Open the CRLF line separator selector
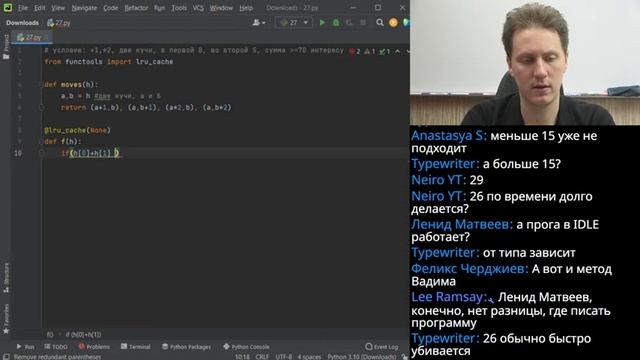 [262, 357]
